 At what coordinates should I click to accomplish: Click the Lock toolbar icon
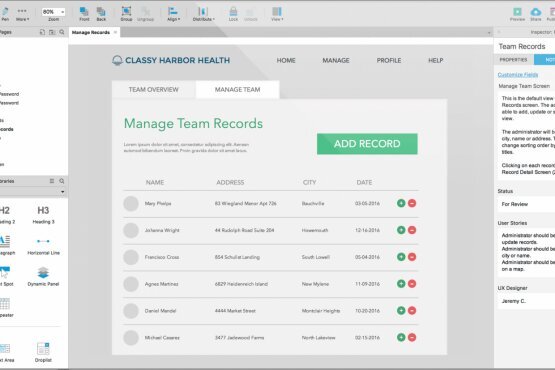(x=233, y=14)
